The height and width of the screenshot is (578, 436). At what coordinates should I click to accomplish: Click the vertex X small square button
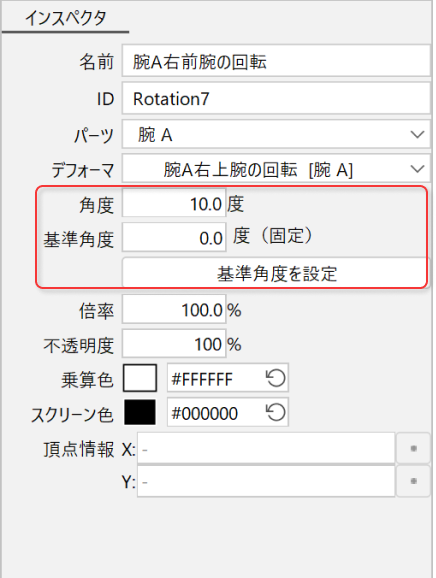click(414, 448)
